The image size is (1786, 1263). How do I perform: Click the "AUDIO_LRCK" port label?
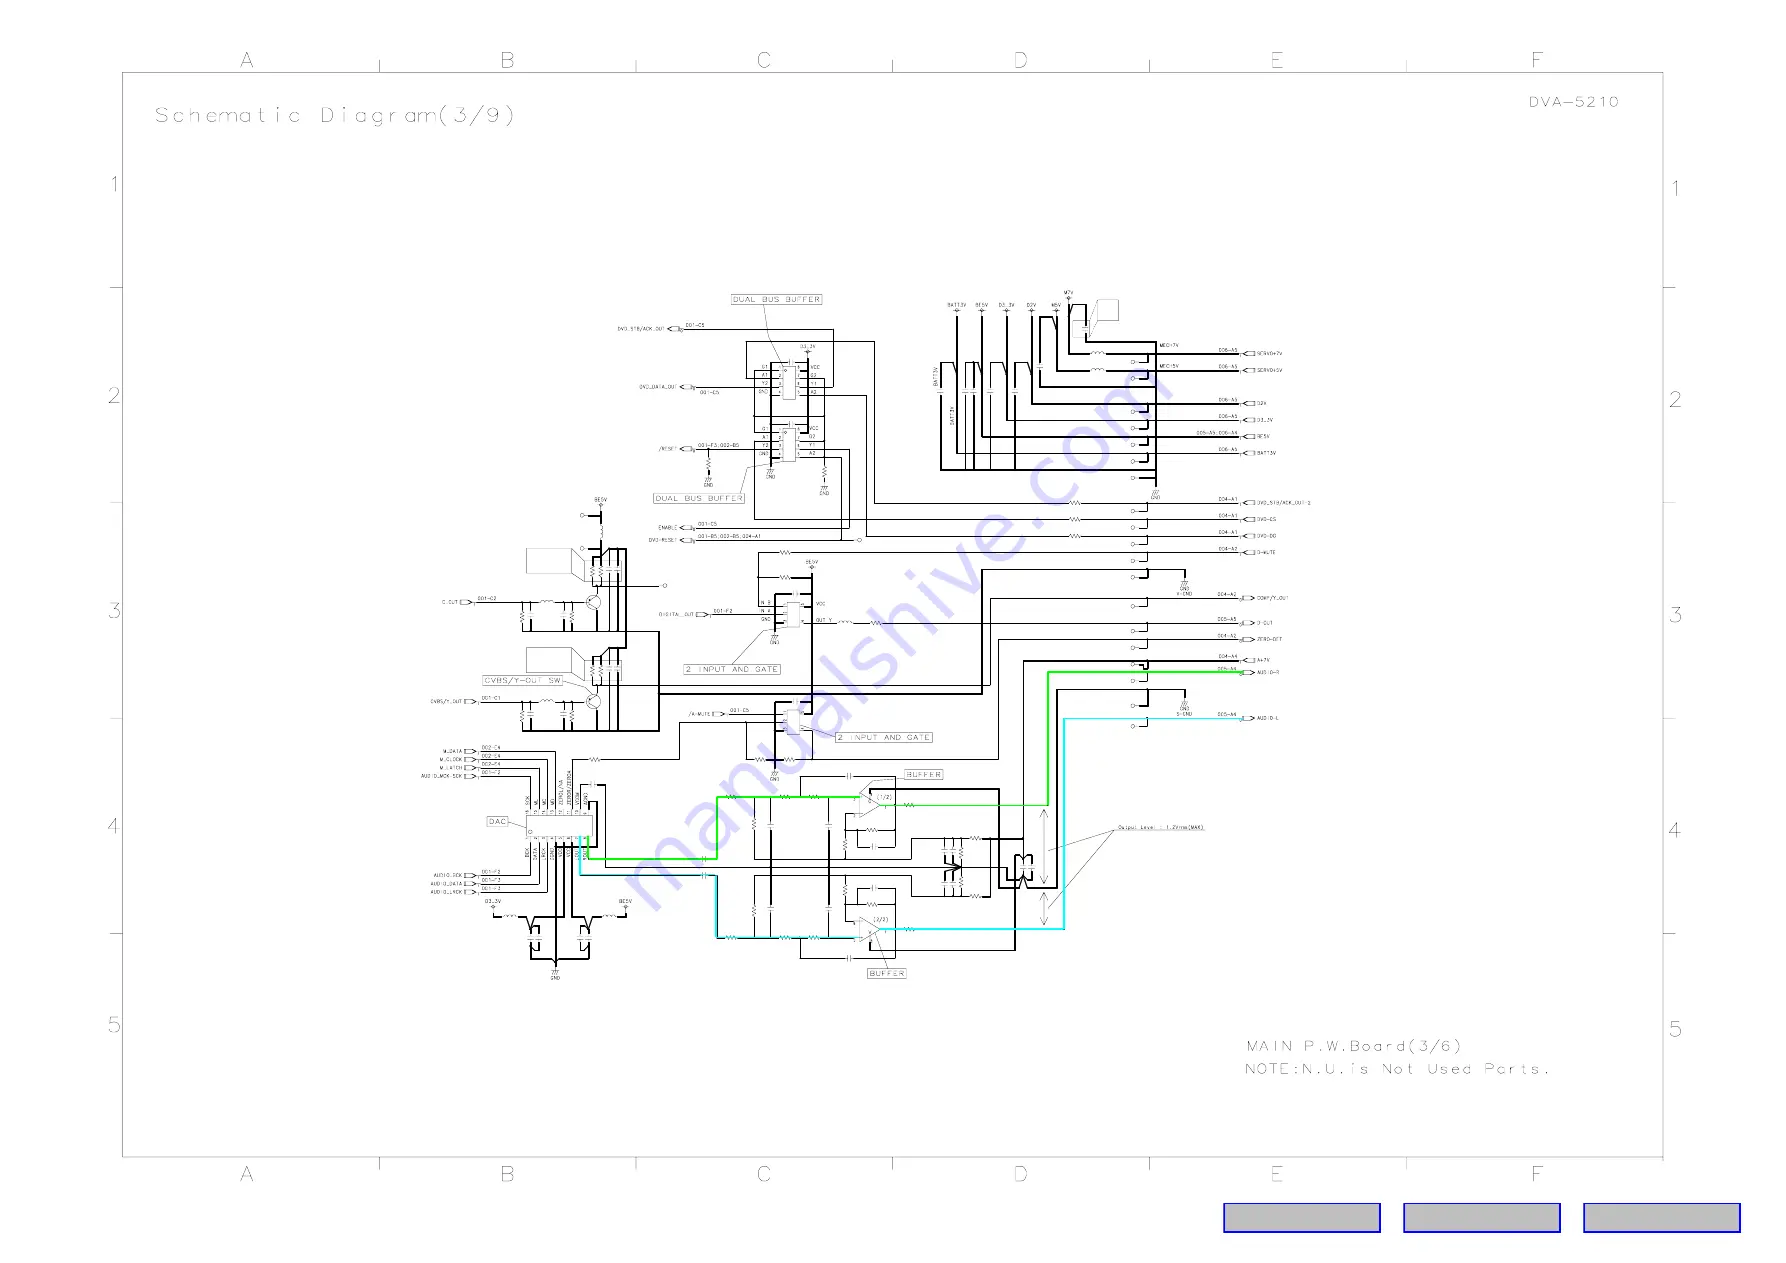446,892
